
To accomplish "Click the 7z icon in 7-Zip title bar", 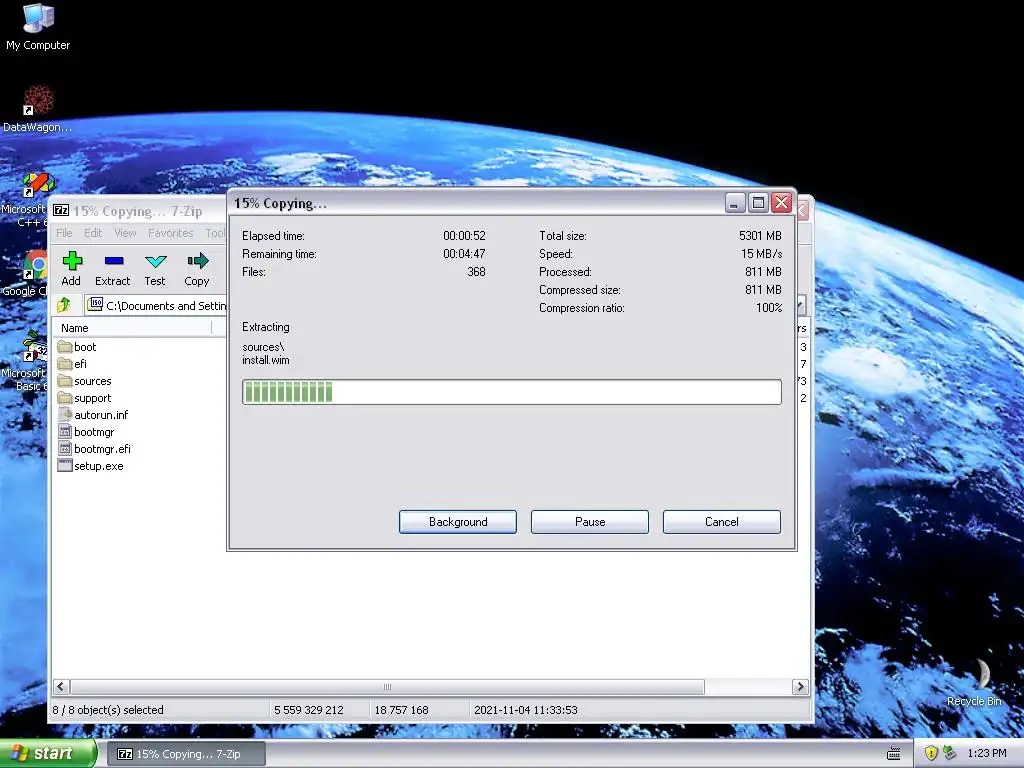I will (x=61, y=210).
